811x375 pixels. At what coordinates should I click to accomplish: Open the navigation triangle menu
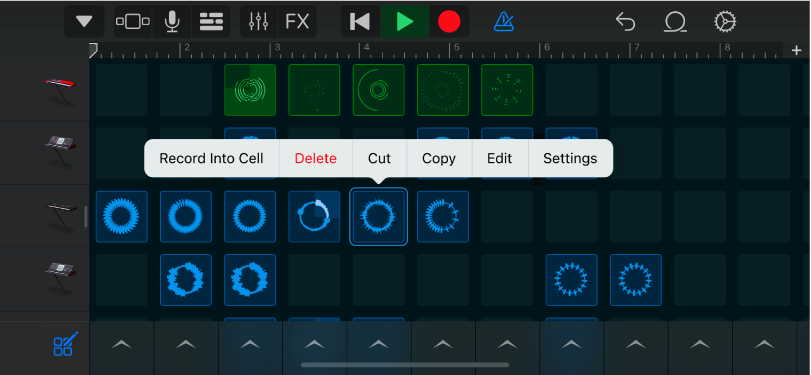point(84,22)
